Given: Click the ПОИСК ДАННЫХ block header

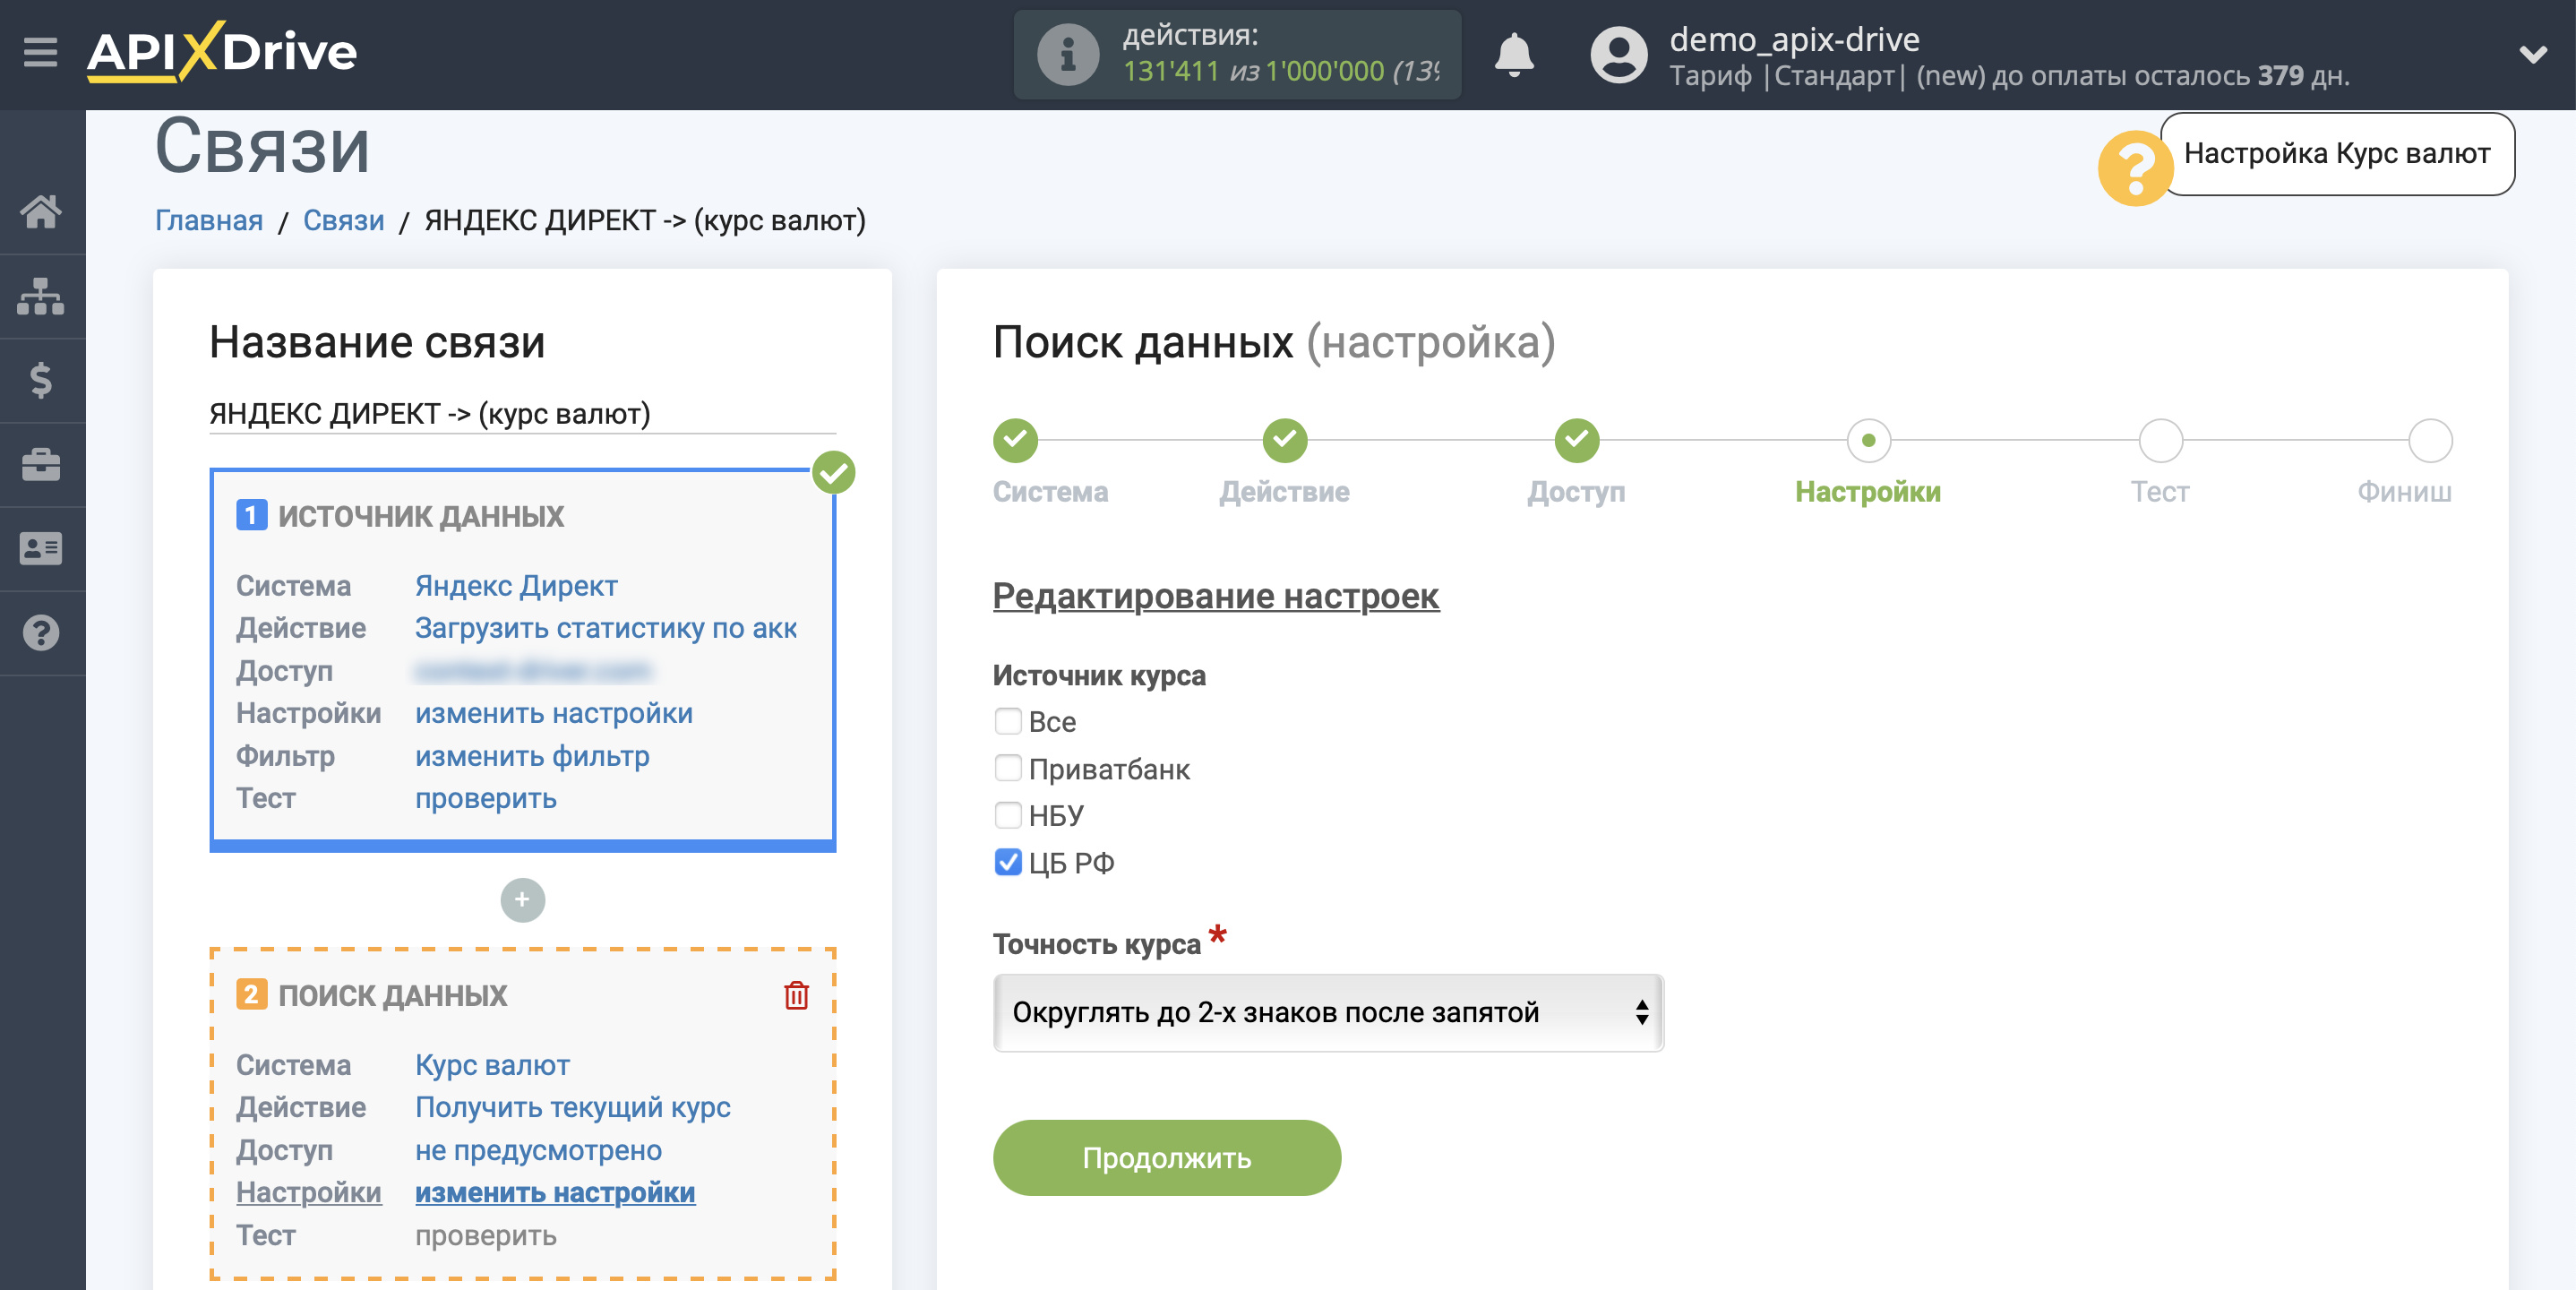Looking at the screenshot, I should [391, 995].
